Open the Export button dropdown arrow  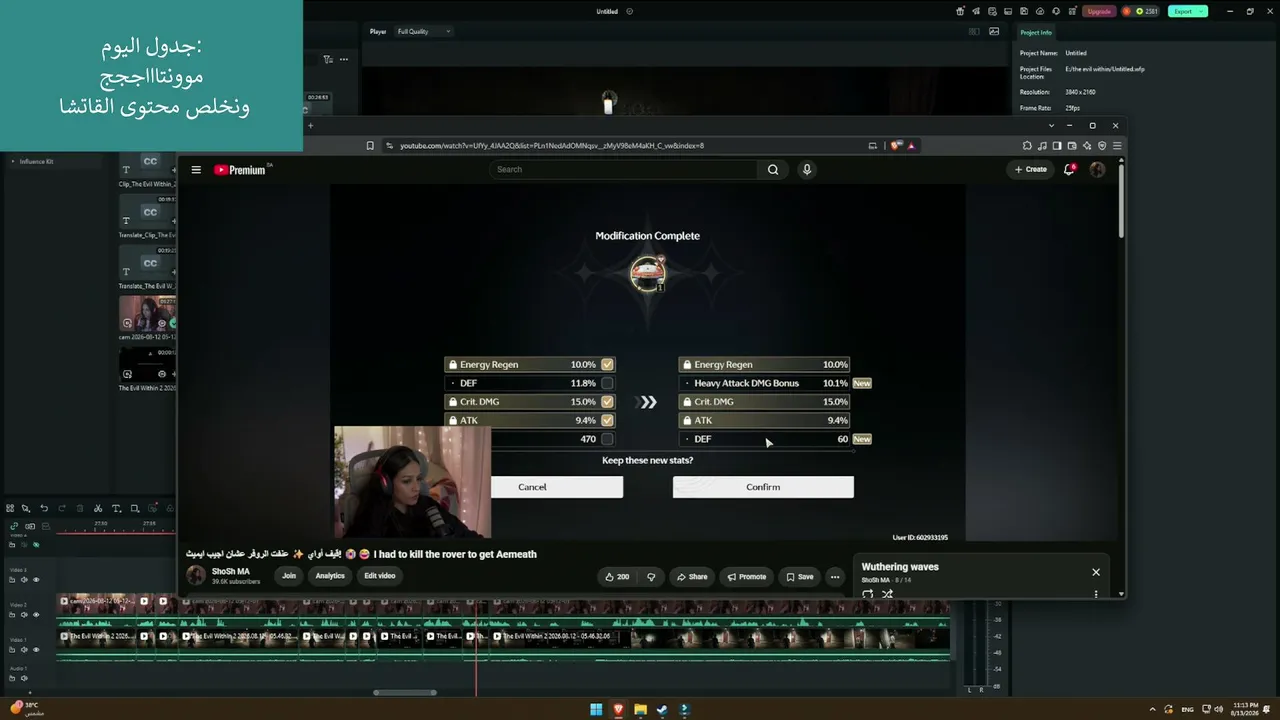[x=1201, y=12]
